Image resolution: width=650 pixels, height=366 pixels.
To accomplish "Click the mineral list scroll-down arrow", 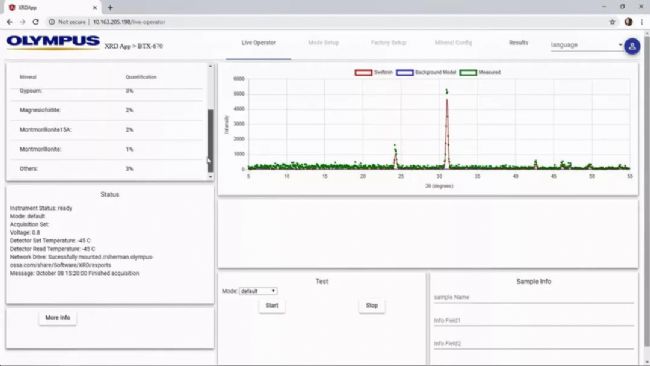I will coord(210,177).
